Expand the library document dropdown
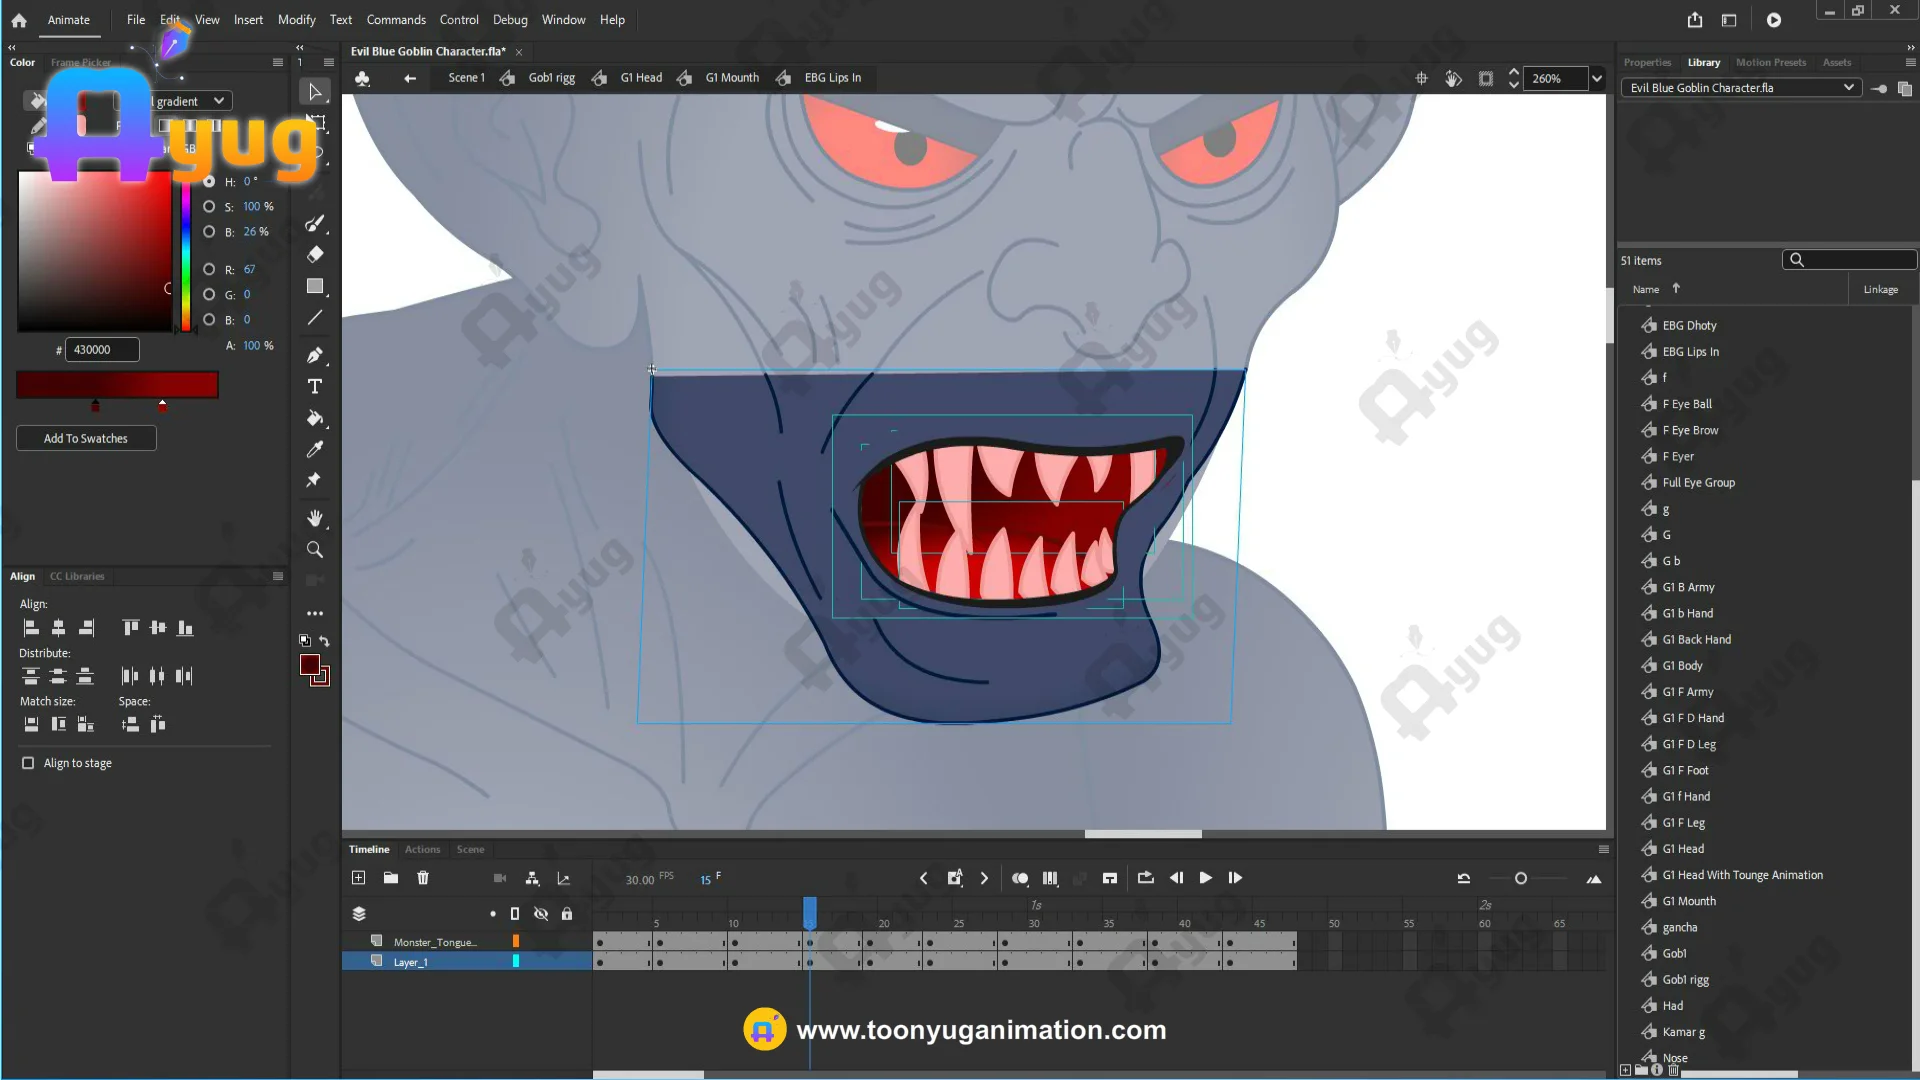The image size is (1920, 1080). click(x=1848, y=88)
